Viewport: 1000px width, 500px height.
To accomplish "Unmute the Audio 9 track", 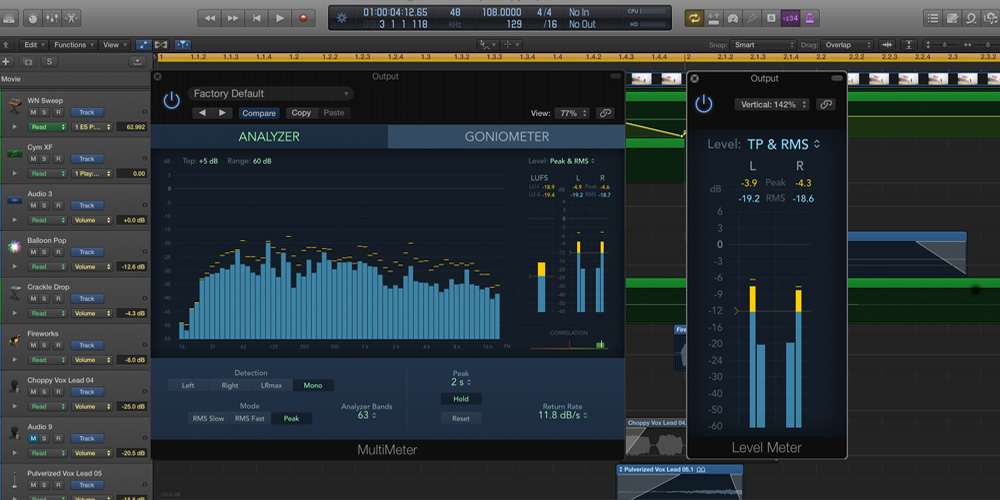I will click(33, 438).
